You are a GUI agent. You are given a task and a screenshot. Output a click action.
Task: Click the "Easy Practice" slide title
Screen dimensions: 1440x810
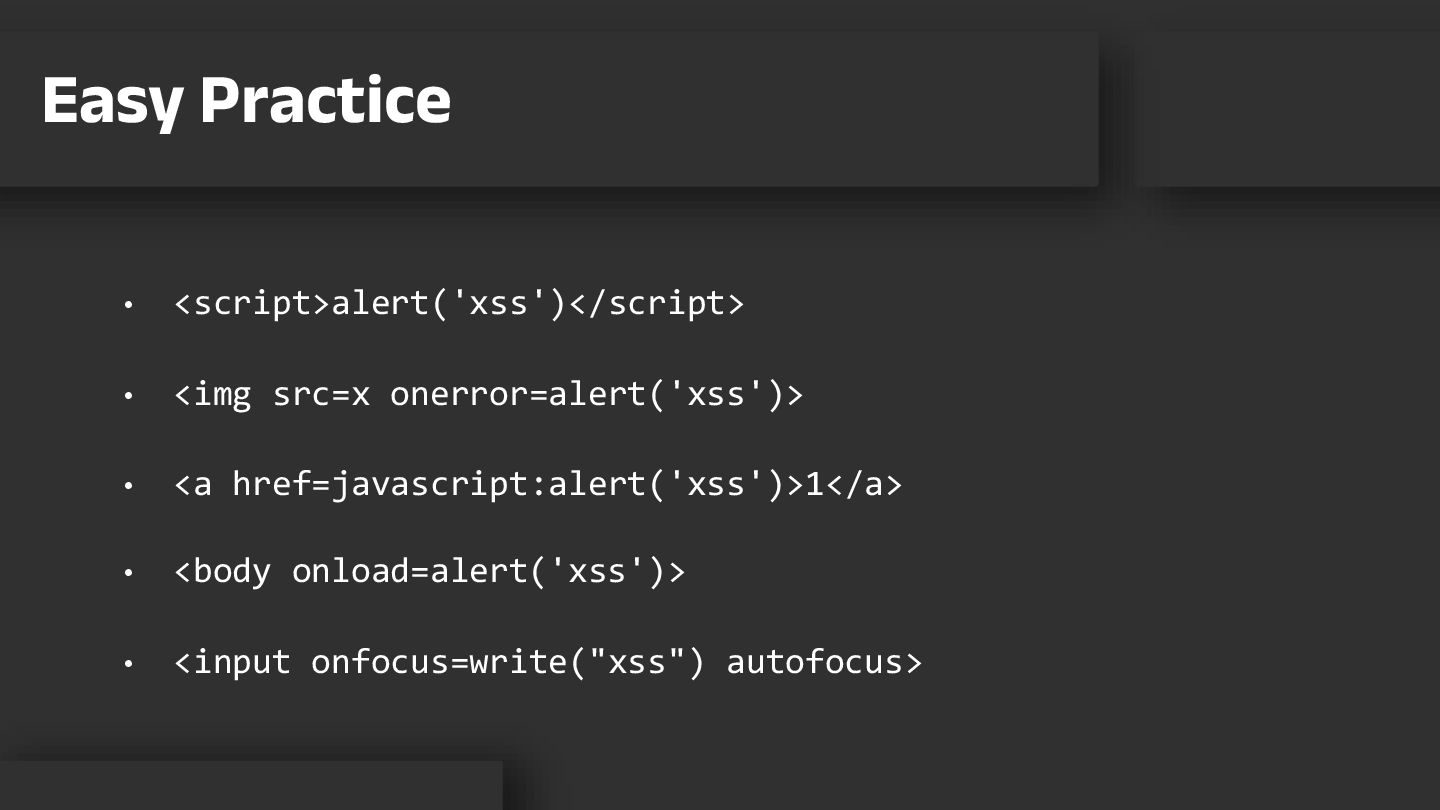point(246,100)
